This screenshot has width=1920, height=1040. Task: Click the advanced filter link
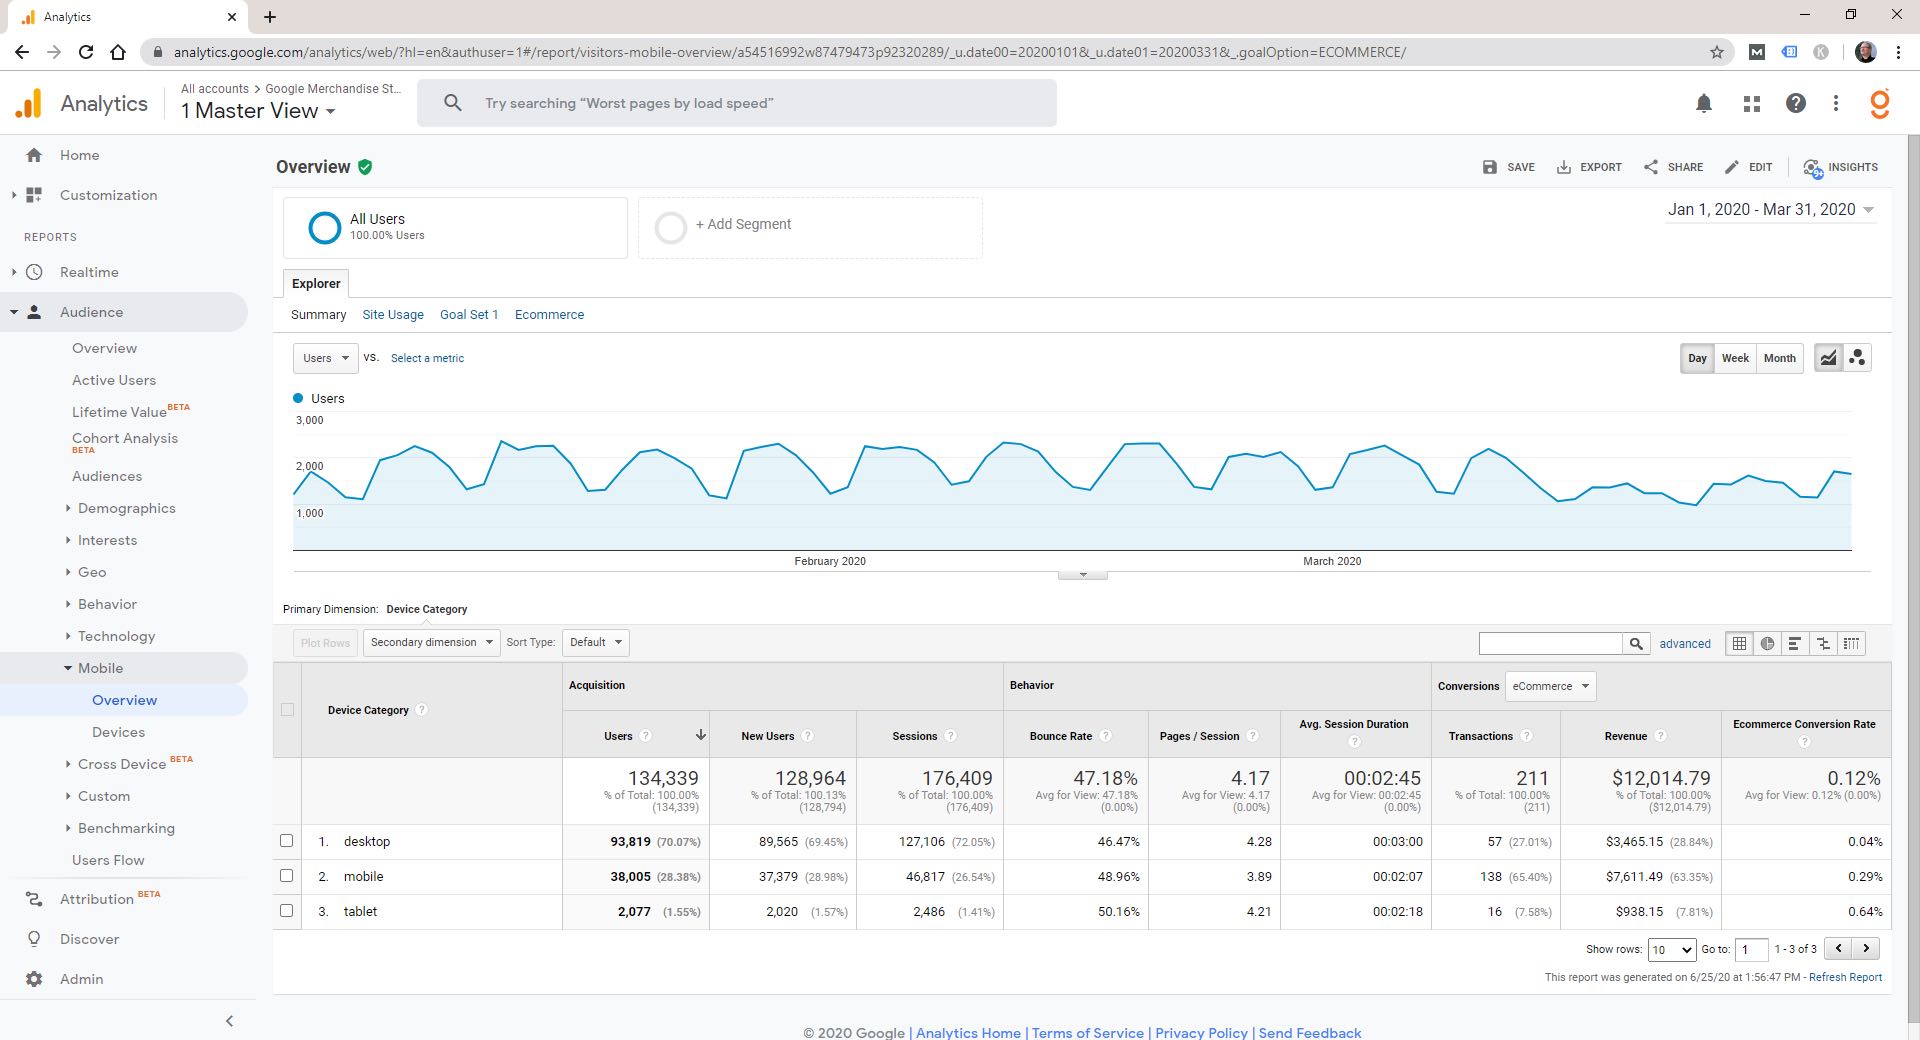pyautogui.click(x=1685, y=644)
